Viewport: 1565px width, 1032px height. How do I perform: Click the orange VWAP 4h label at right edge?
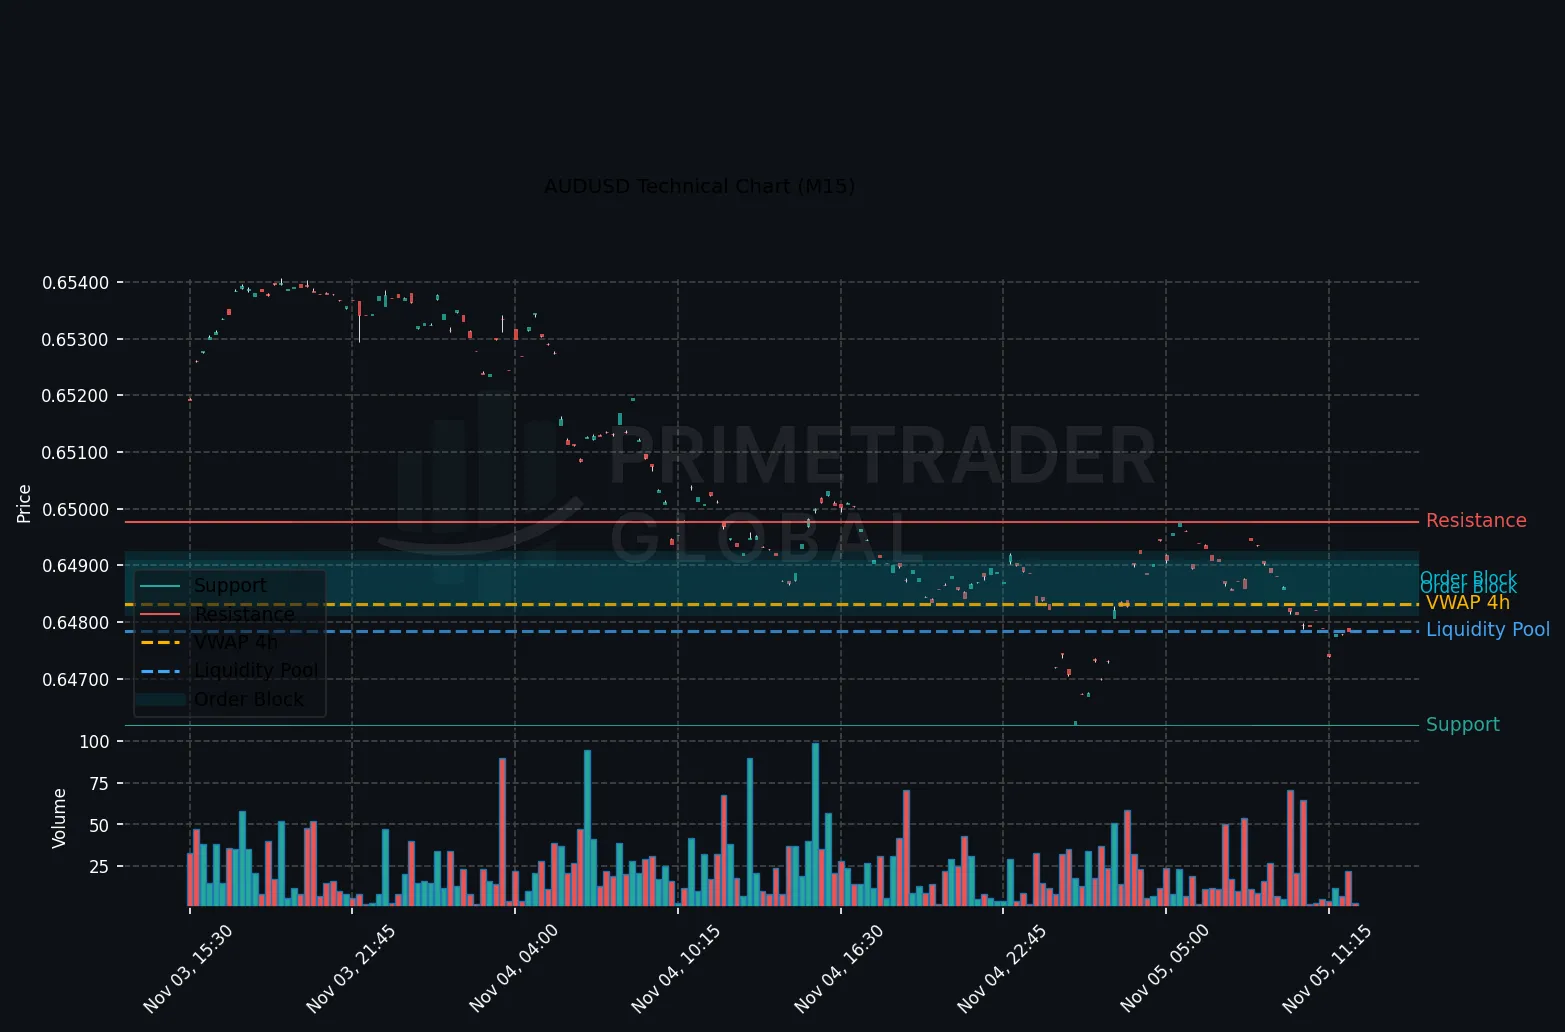pos(1468,603)
